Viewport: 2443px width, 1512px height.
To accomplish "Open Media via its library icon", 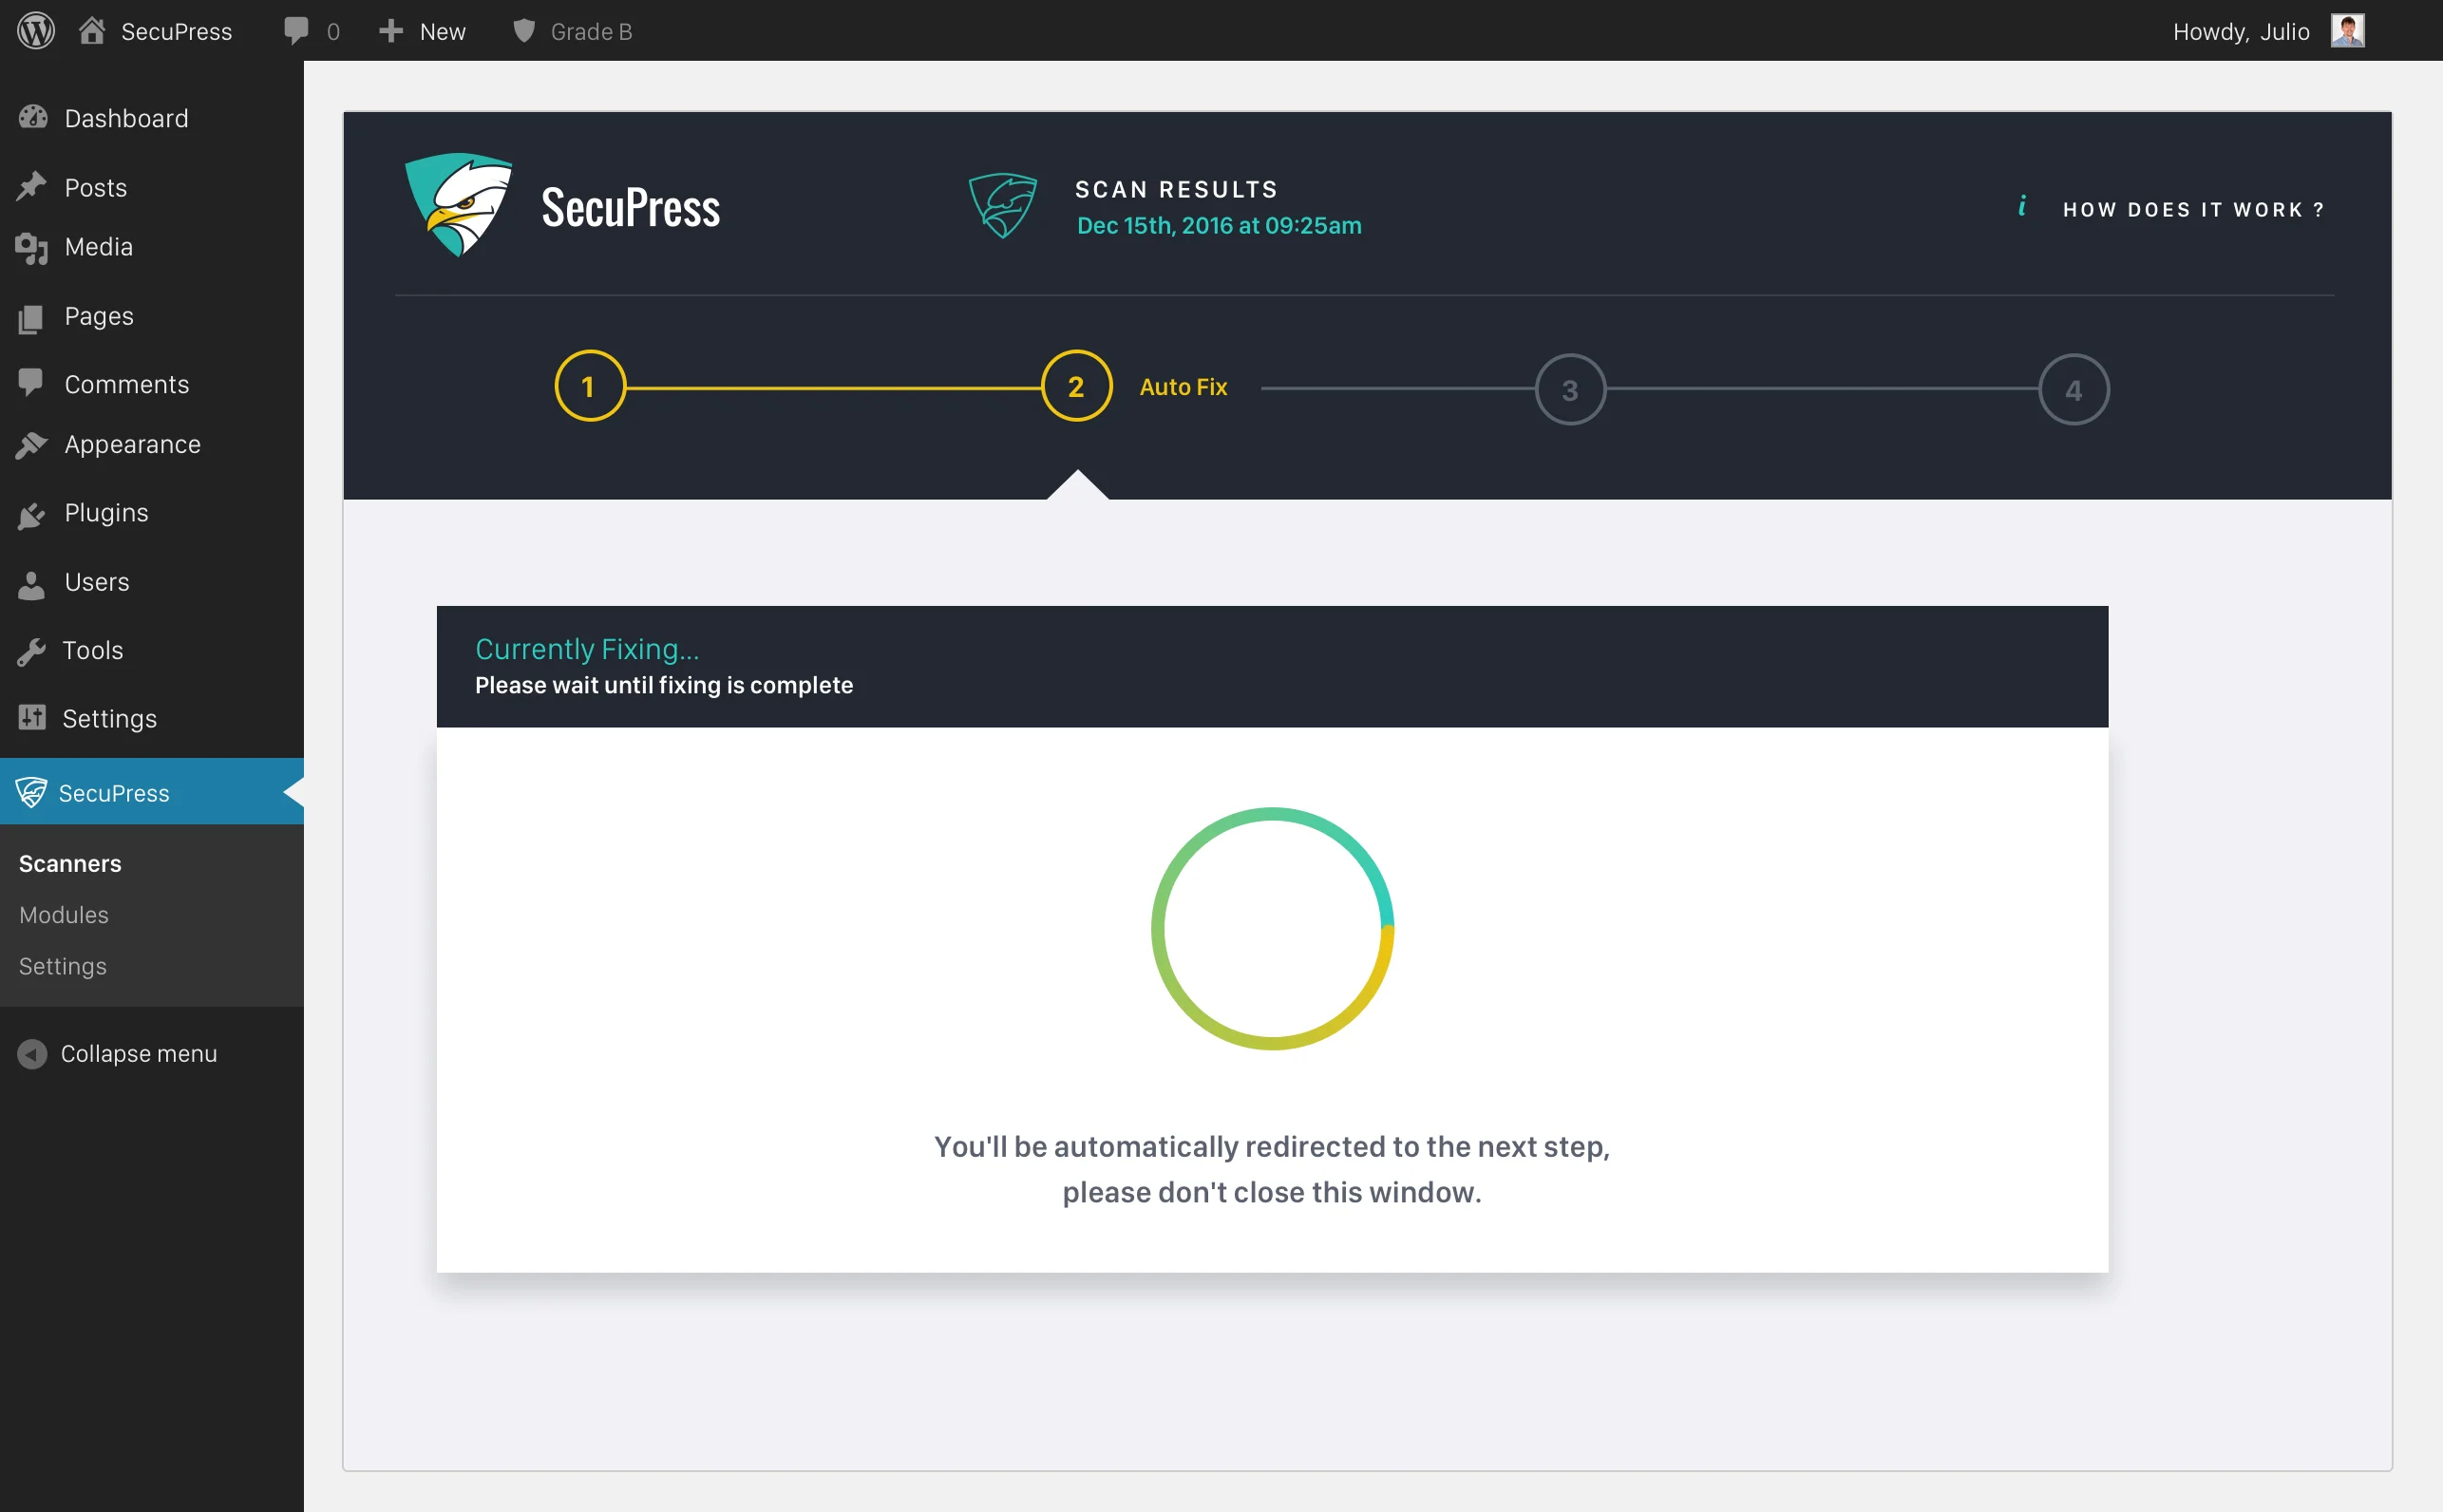I will click(x=32, y=247).
